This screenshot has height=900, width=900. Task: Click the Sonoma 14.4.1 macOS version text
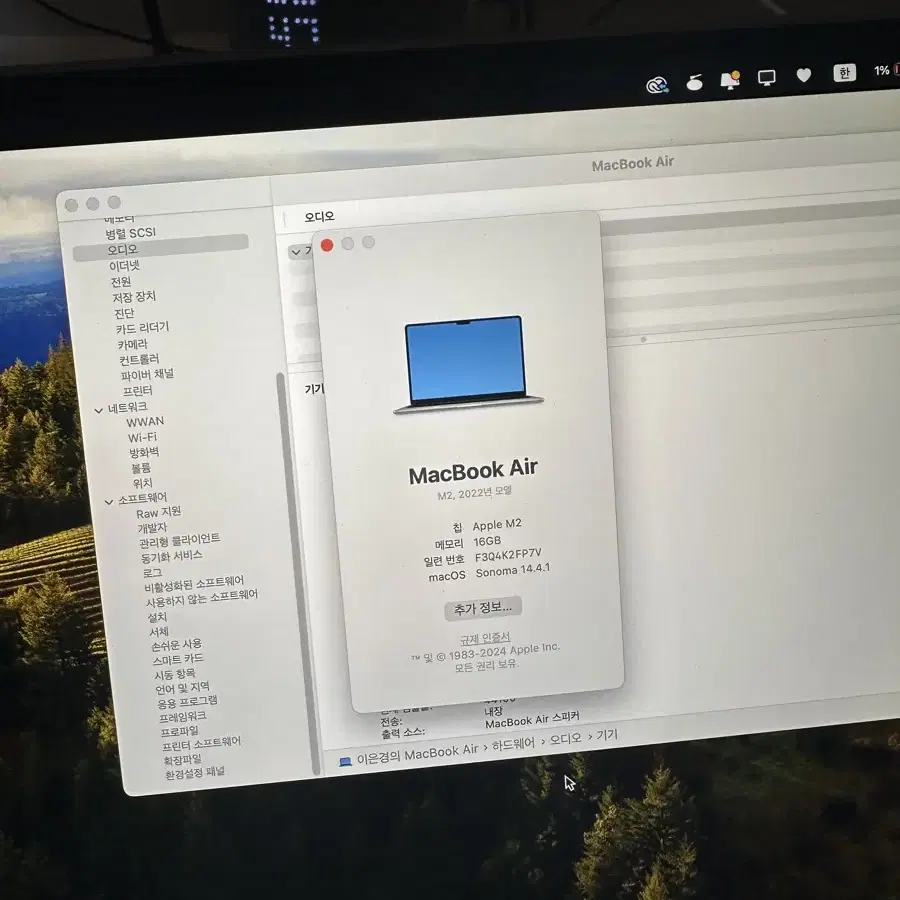click(513, 570)
